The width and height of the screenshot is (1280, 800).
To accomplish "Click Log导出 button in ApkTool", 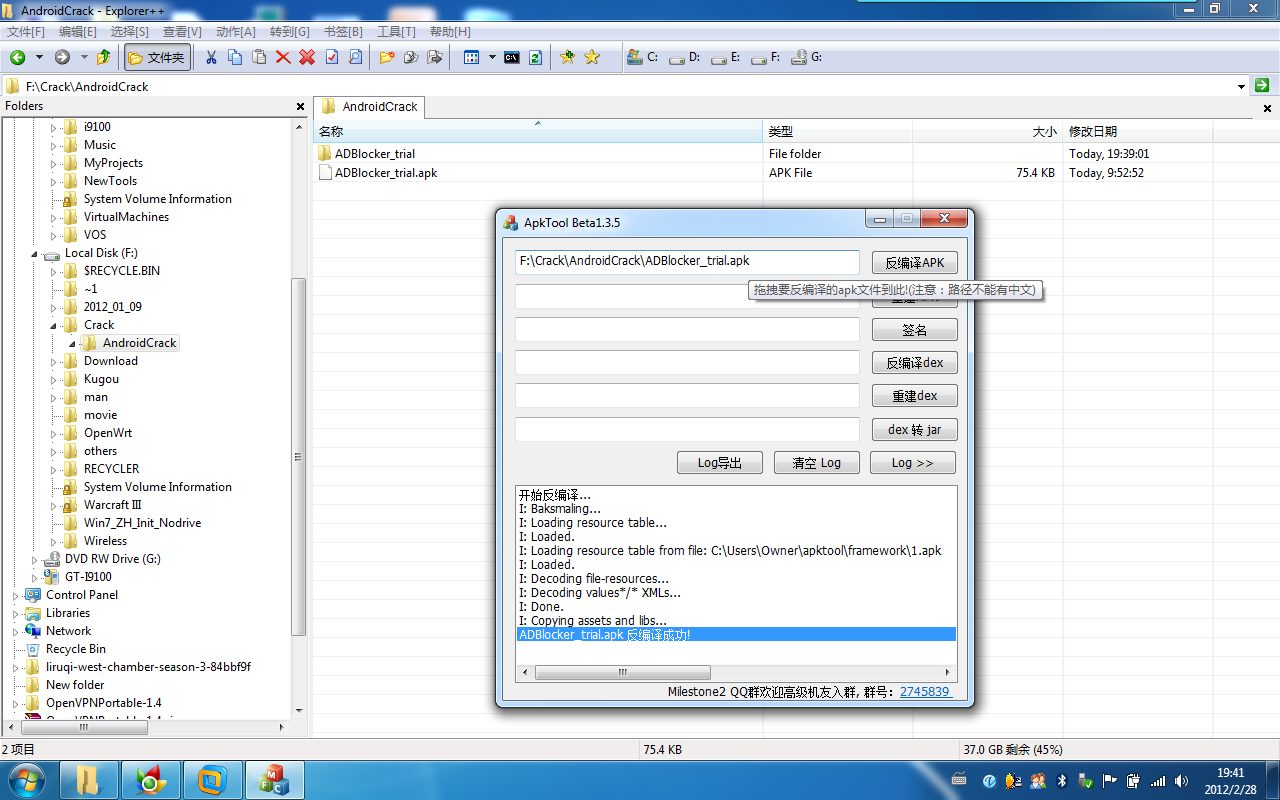I will coord(720,463).
